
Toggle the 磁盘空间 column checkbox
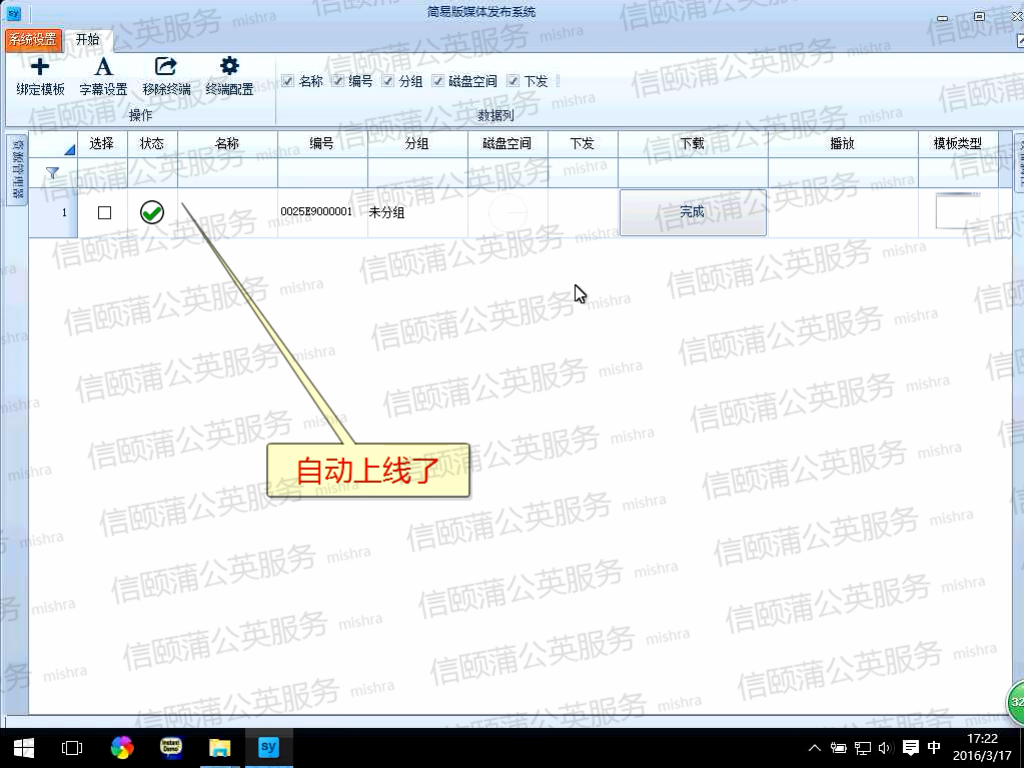[438, 81]
